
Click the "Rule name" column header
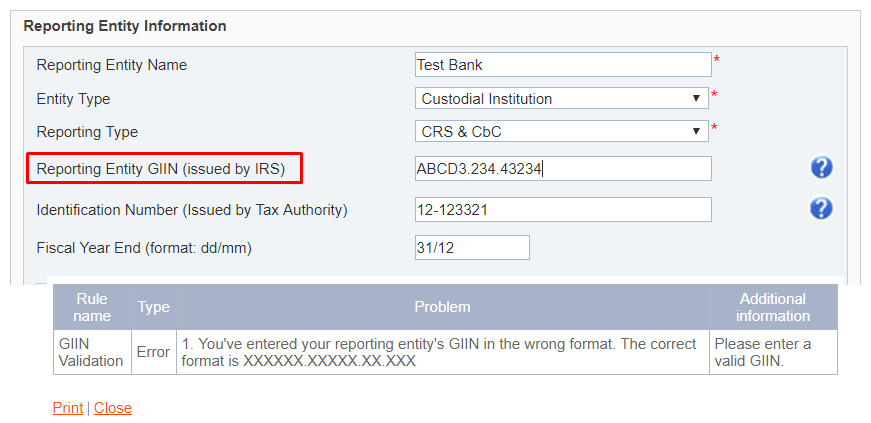point(92,307)
